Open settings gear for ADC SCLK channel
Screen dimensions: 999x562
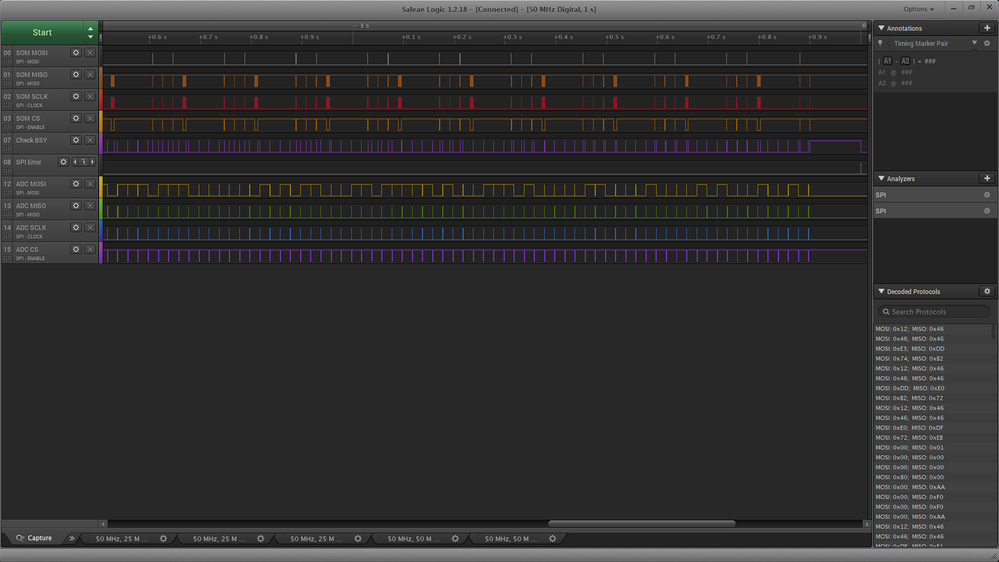pos(76,227)
